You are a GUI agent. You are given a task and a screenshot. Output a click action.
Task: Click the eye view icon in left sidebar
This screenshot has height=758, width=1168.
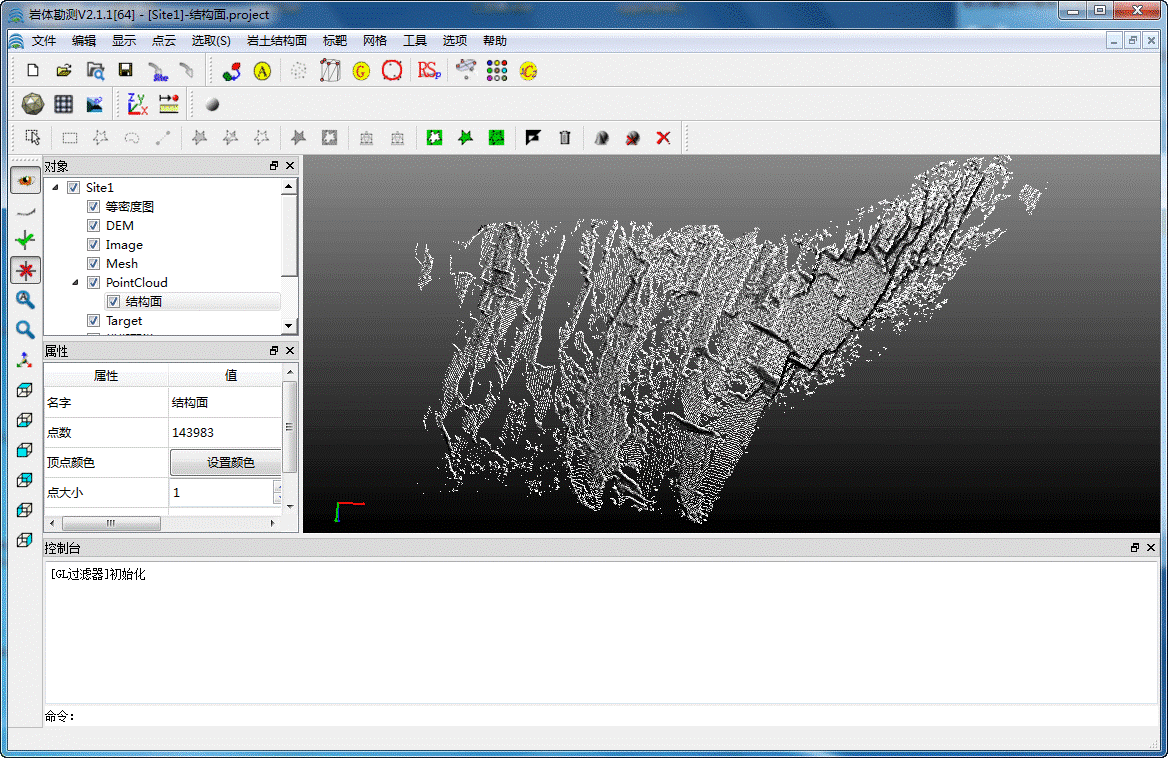(x=25, y=180)
